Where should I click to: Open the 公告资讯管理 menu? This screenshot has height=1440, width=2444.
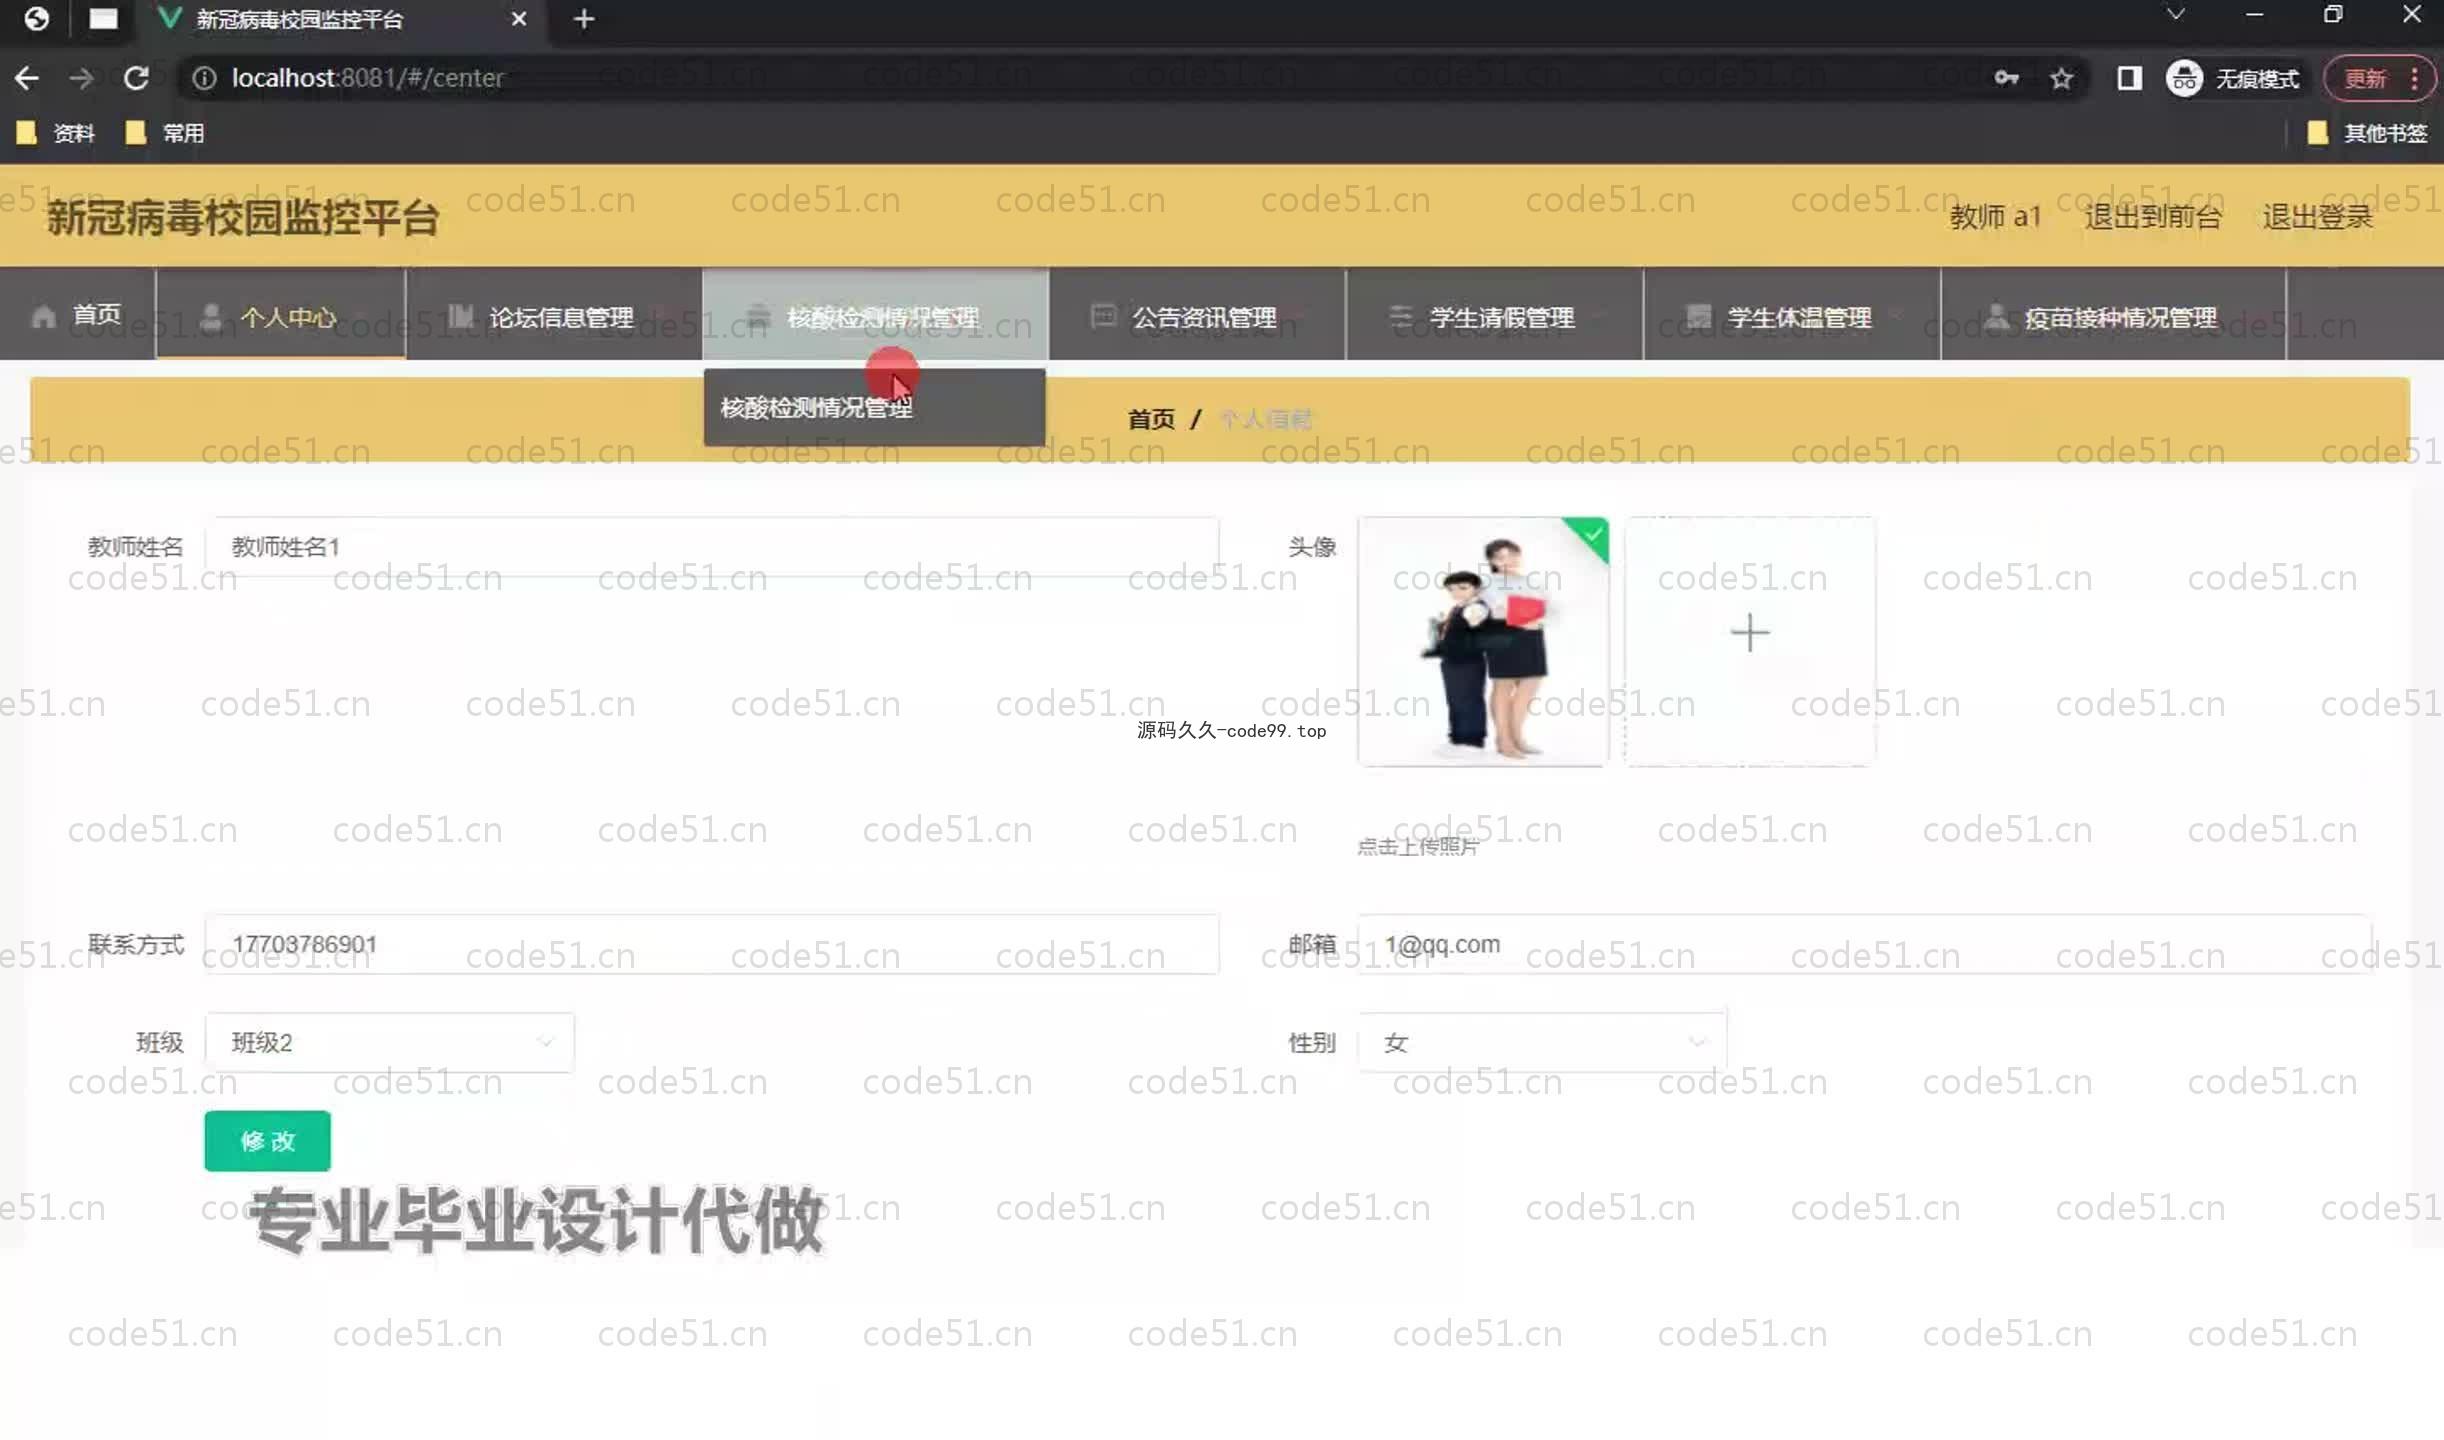pos(1197,315)
